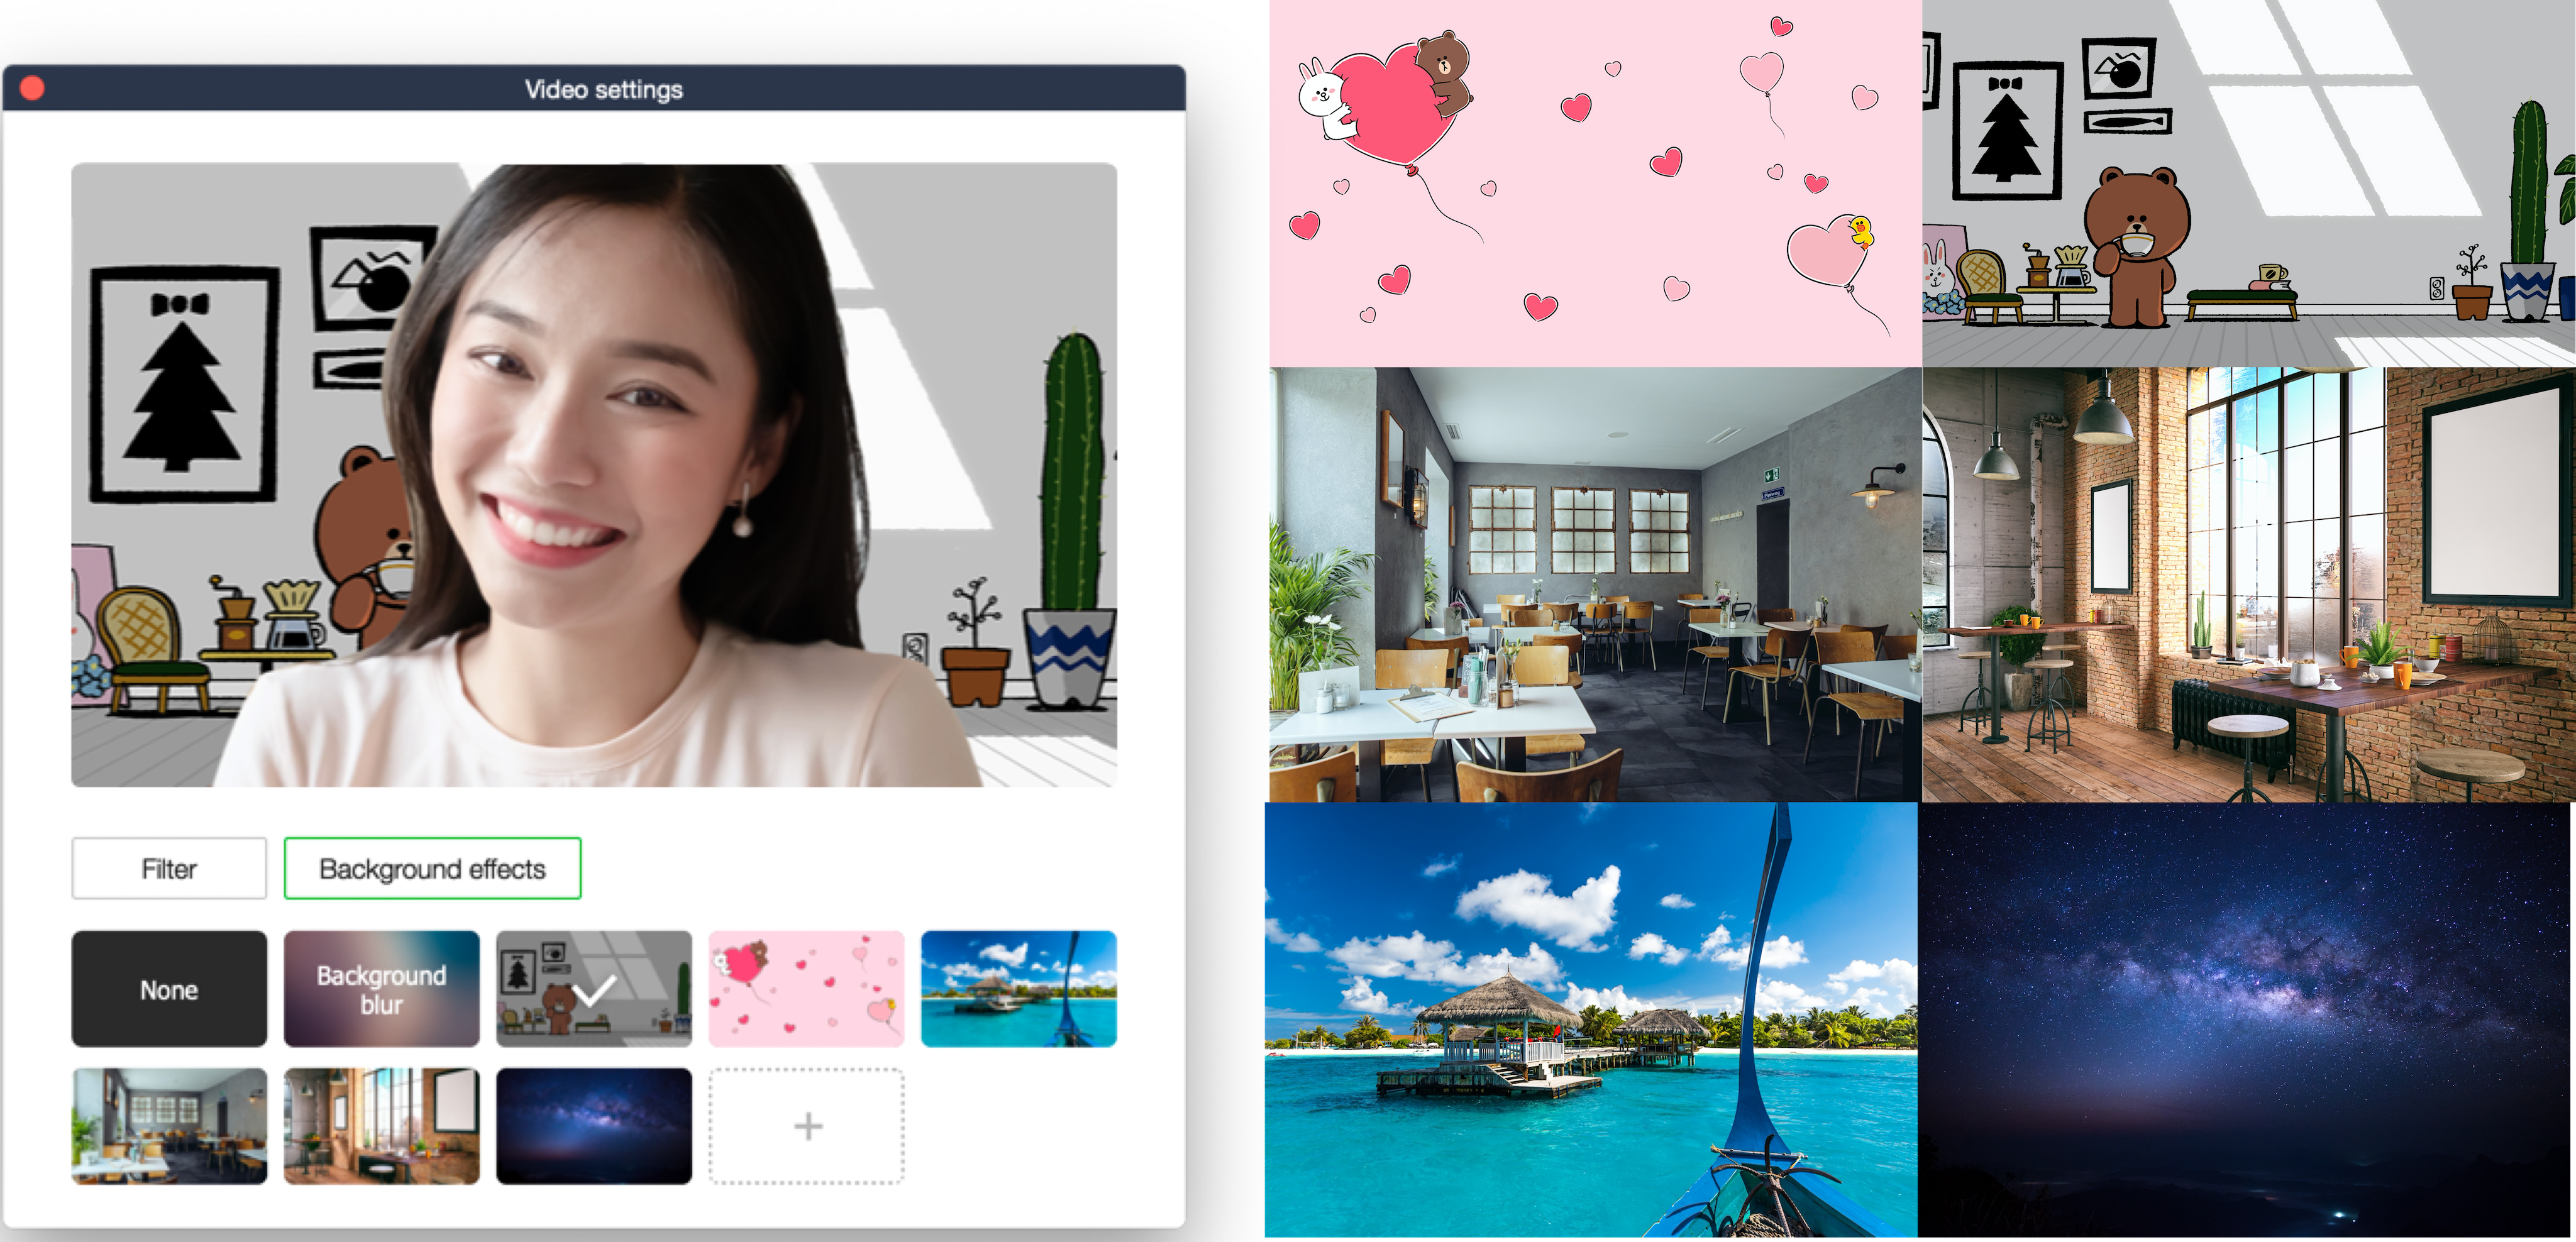
Task: Toggle the checkmark on Line Friends background
Action: pyautogui.click(x=596, y=989)
